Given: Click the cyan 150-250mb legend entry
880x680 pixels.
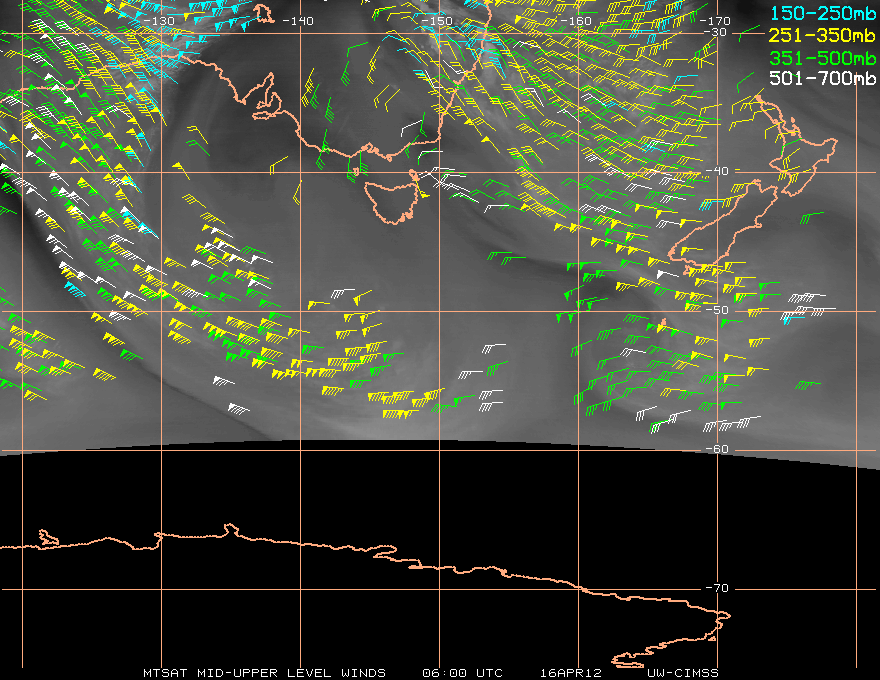Looking at the screenshot, I should coord(823,13).
